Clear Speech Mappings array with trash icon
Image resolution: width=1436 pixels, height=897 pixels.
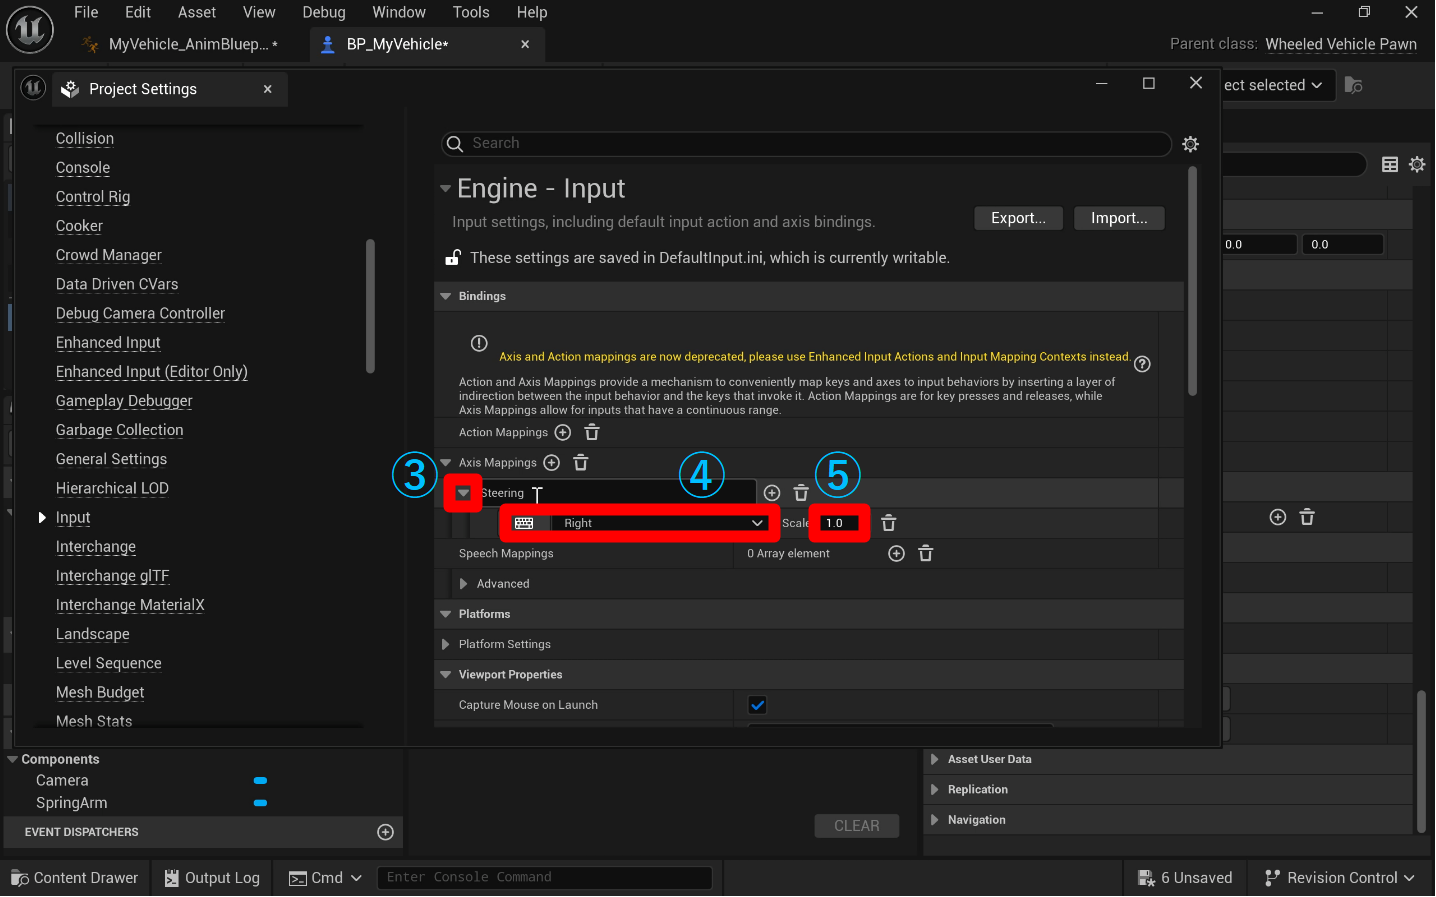(926, 554)
